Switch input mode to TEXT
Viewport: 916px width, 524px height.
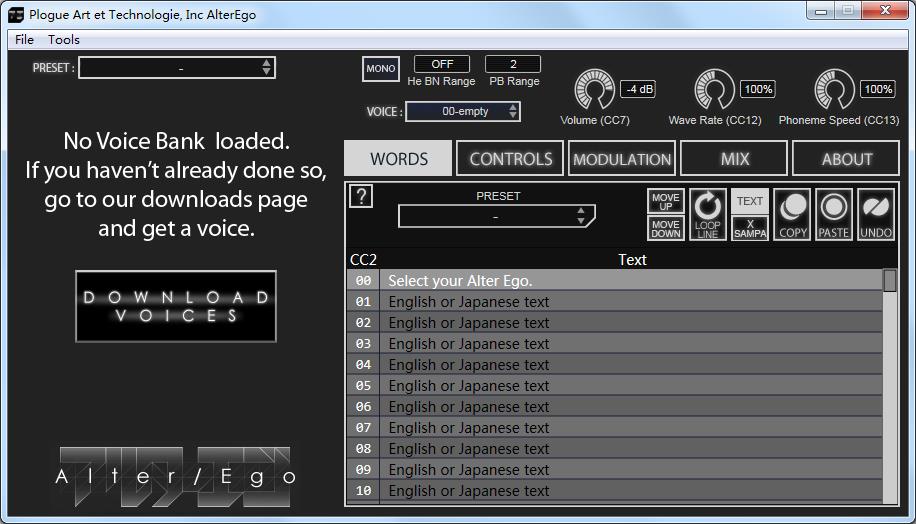click(749, 201)
